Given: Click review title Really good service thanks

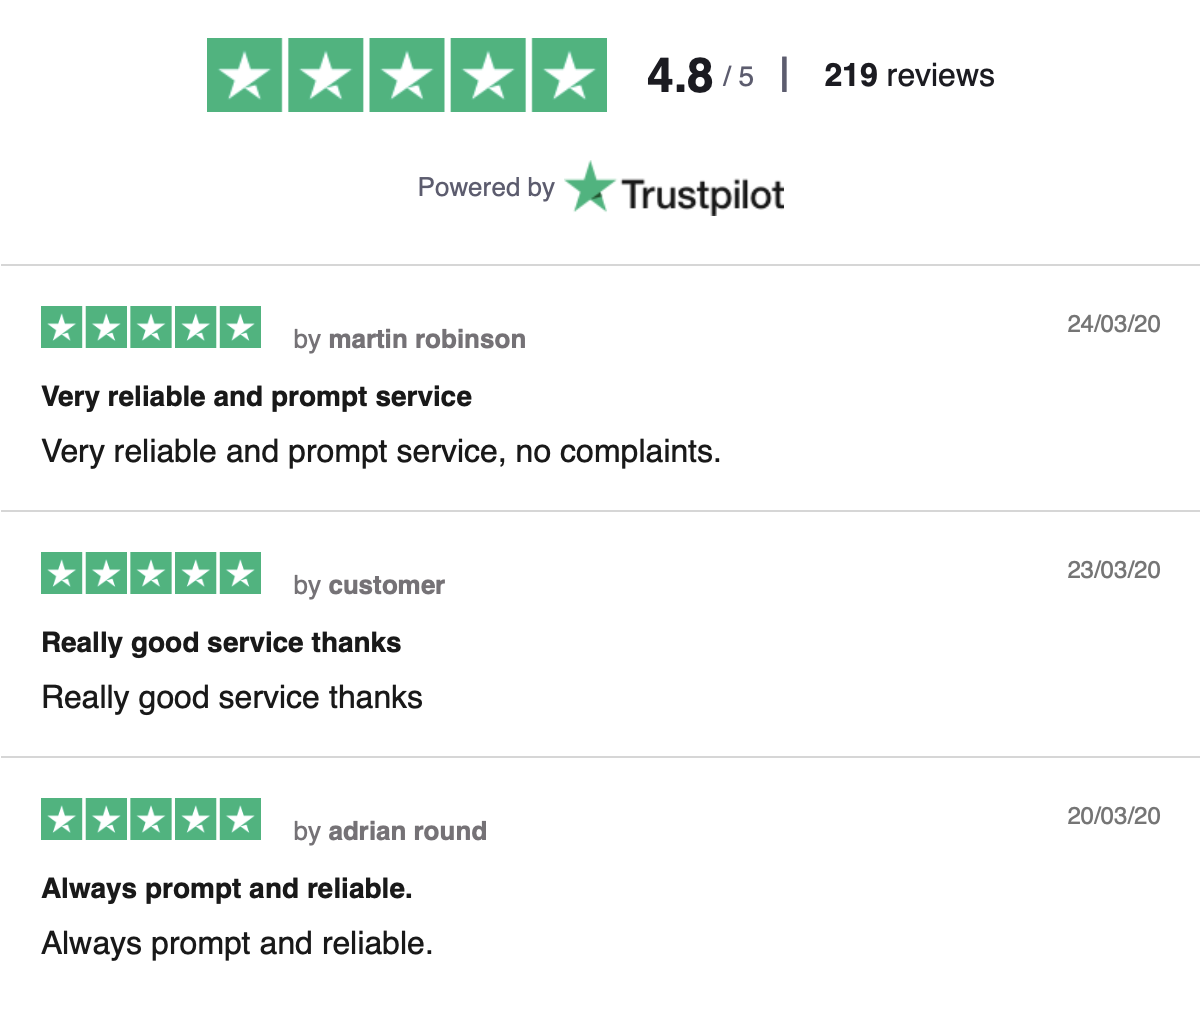Looking at the screenshot, I should [x=222, y=643].
